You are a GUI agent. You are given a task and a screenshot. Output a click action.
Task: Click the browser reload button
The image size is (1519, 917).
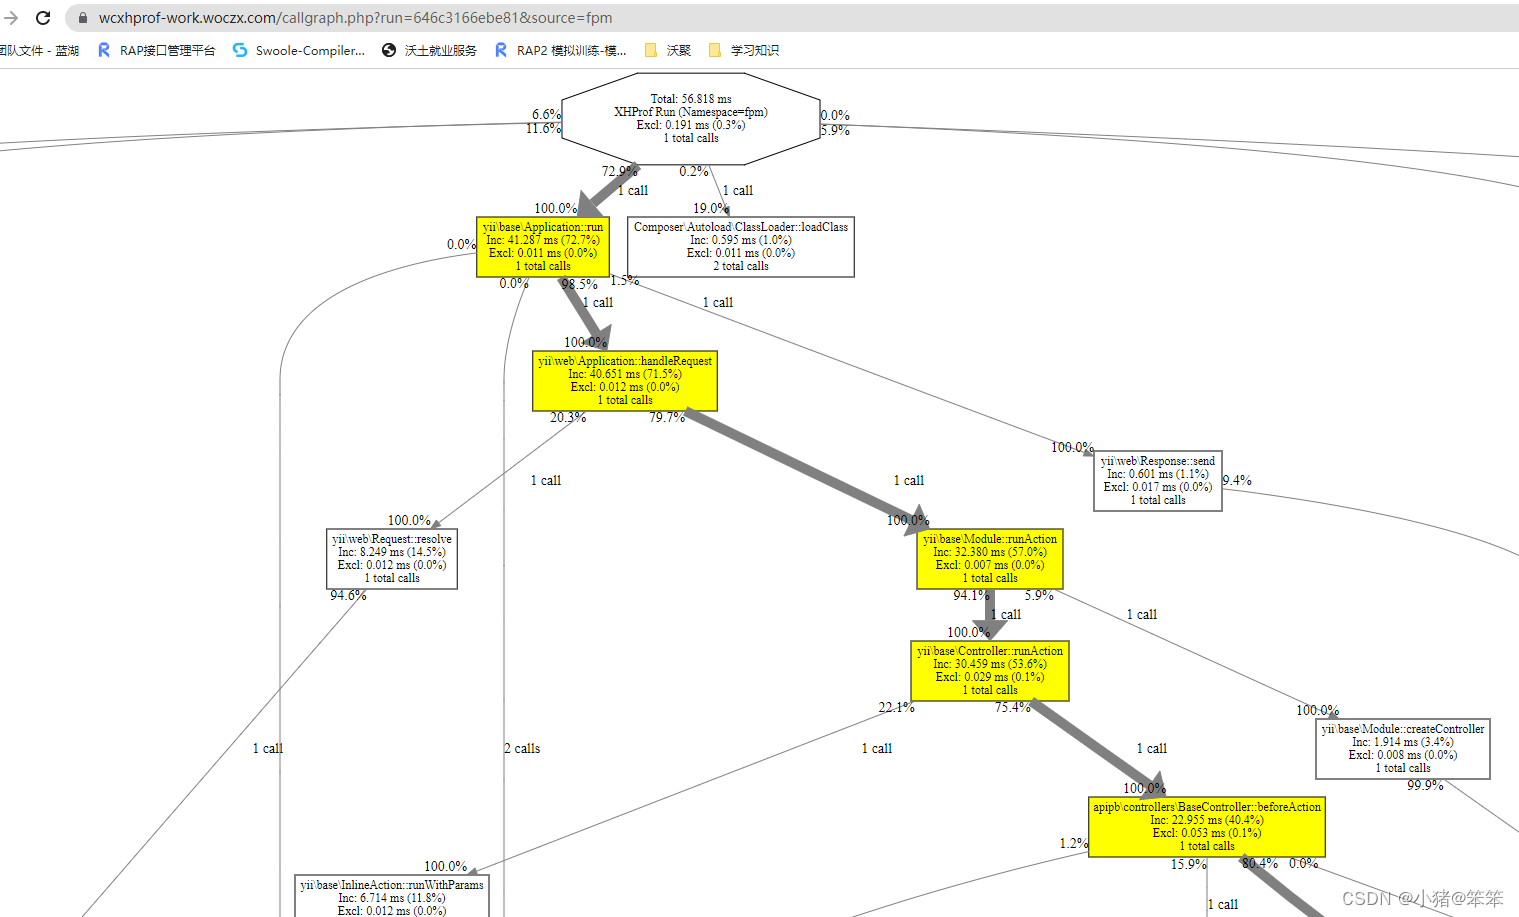click(43, 18)
